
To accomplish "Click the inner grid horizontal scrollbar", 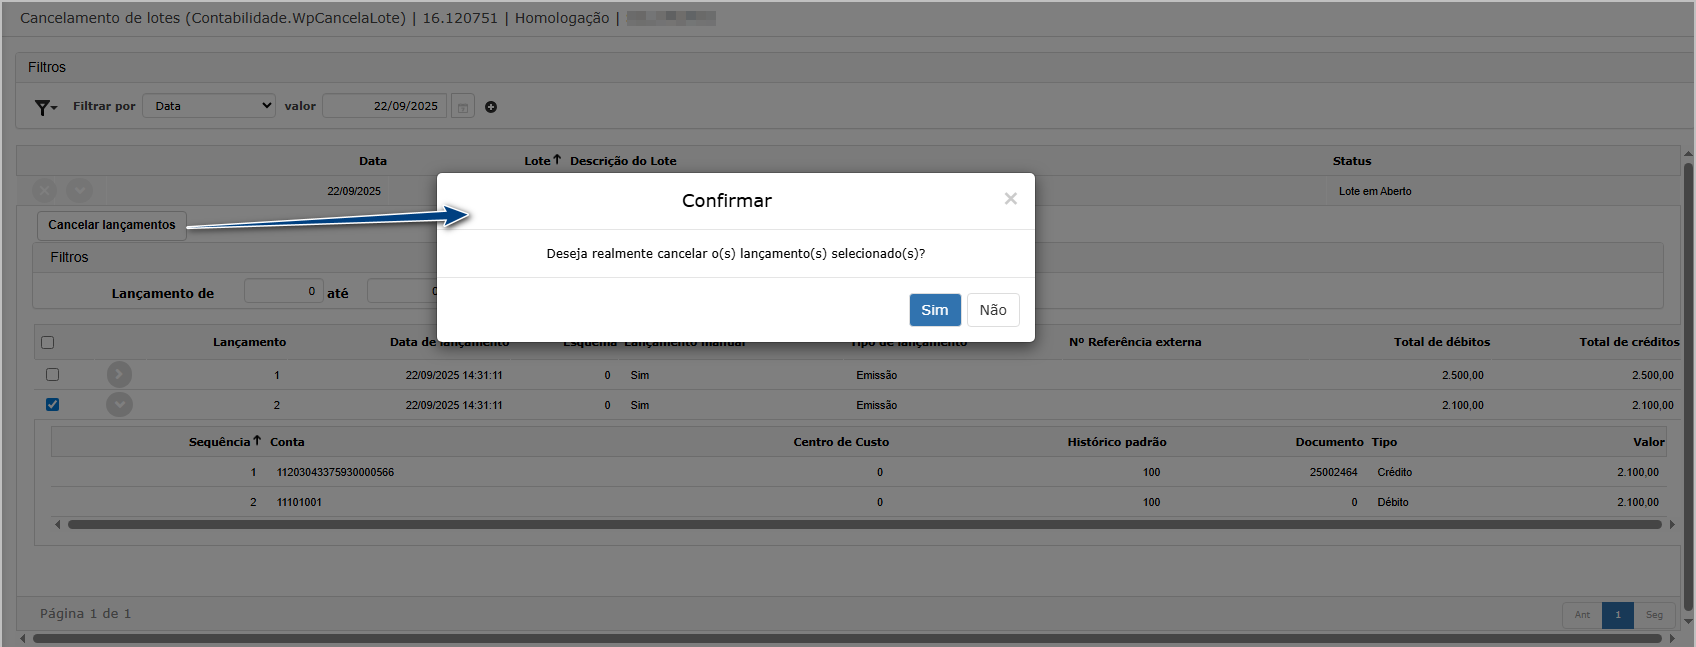I will [x=864, y=524].
